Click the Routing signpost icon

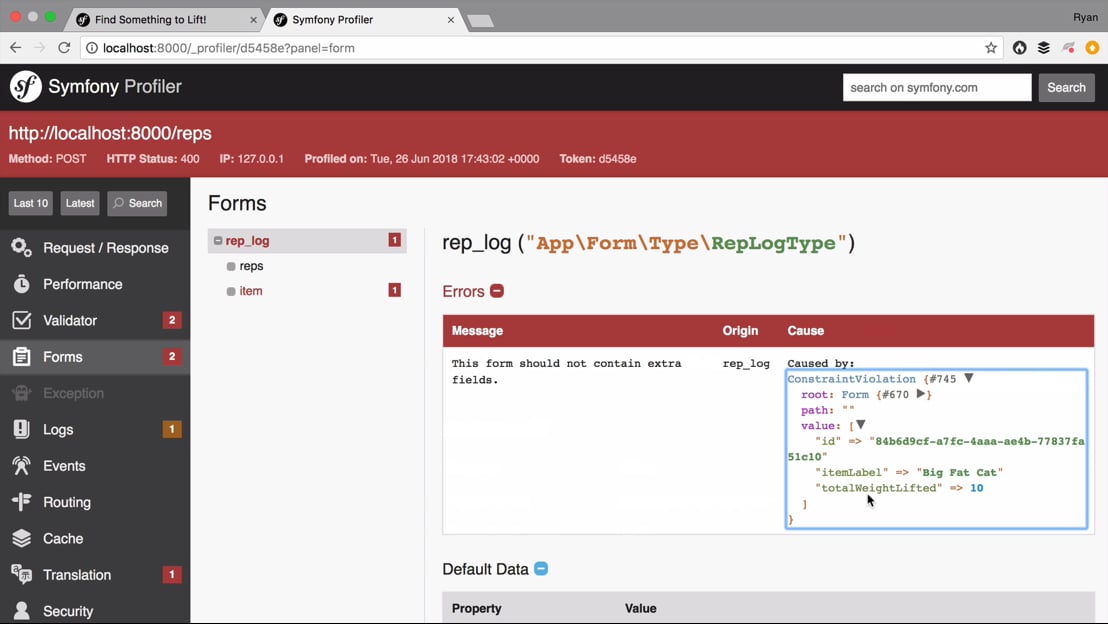click(21, 502)
